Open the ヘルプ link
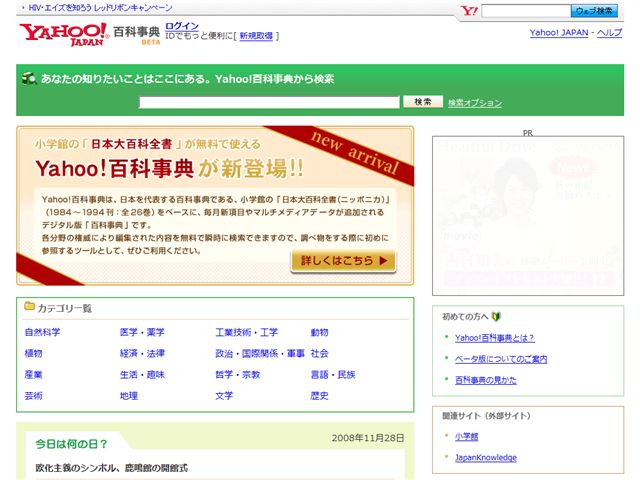The height and width of the screenshot is (480, 640). pos(609,33)
